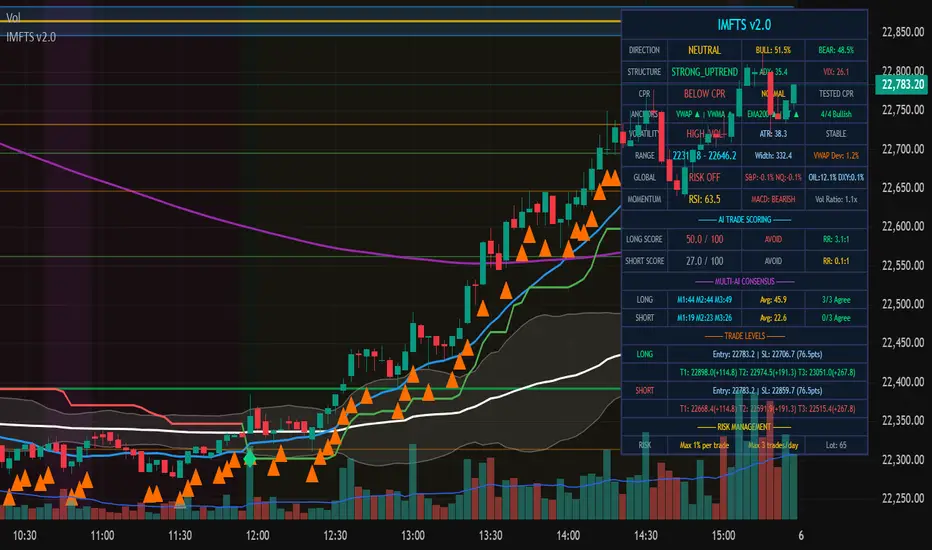Click the MULTI-AI CONSENSUS section header
932x550 pixels.
(744, 281)
